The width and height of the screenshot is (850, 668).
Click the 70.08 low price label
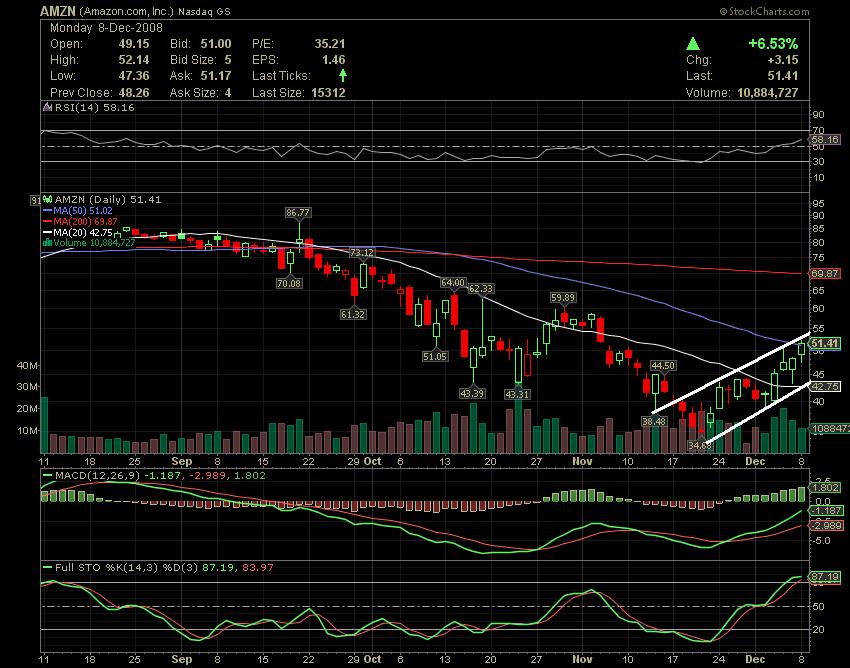pyautogui.click(x=289, y=283)
